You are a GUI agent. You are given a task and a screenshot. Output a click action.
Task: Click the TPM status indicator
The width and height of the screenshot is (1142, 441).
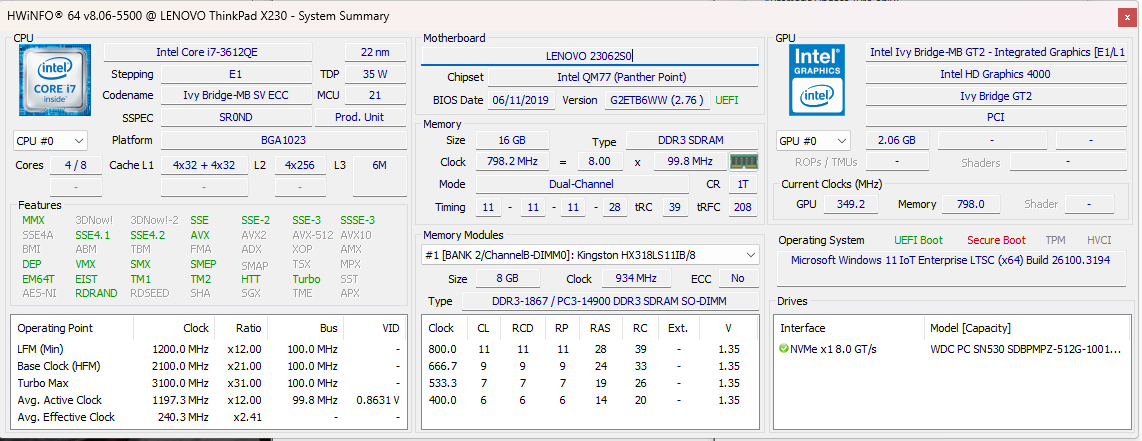tap(1056, 240)
